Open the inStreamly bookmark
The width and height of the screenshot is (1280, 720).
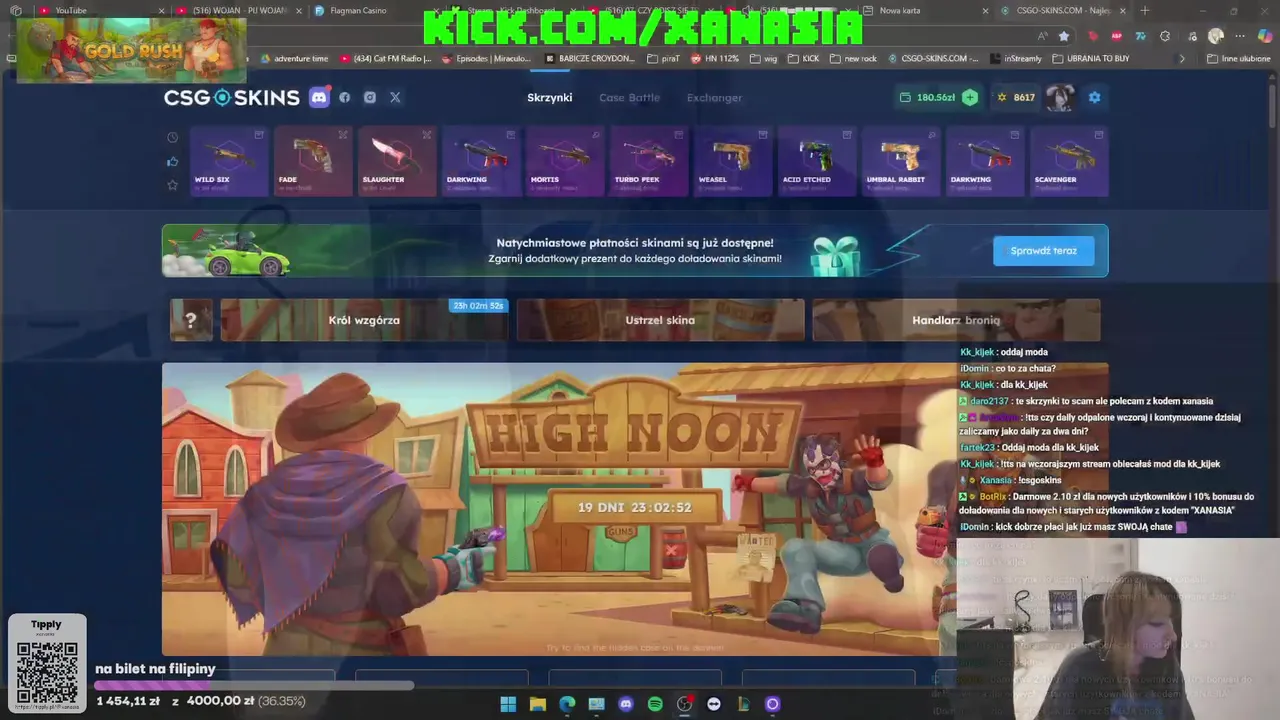1015,59
